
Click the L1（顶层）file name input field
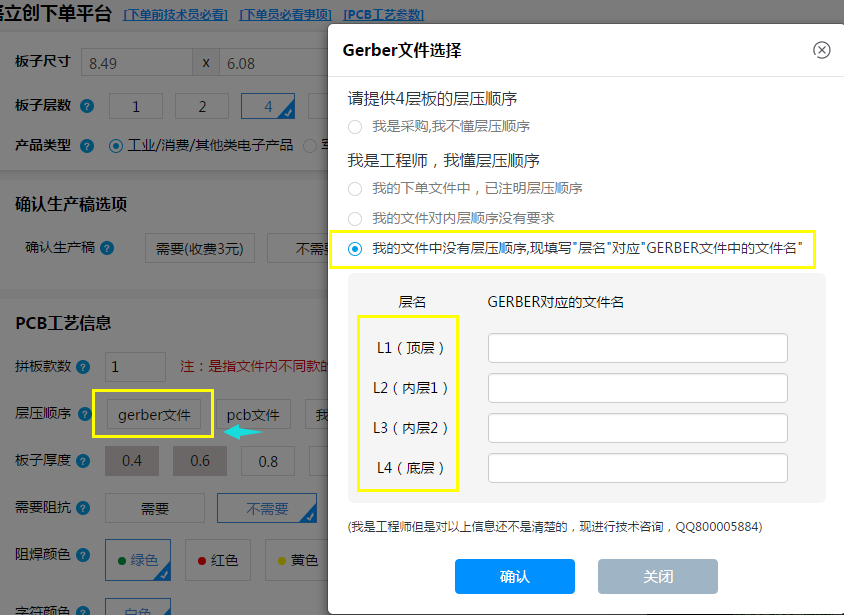(x=637, y=348)
